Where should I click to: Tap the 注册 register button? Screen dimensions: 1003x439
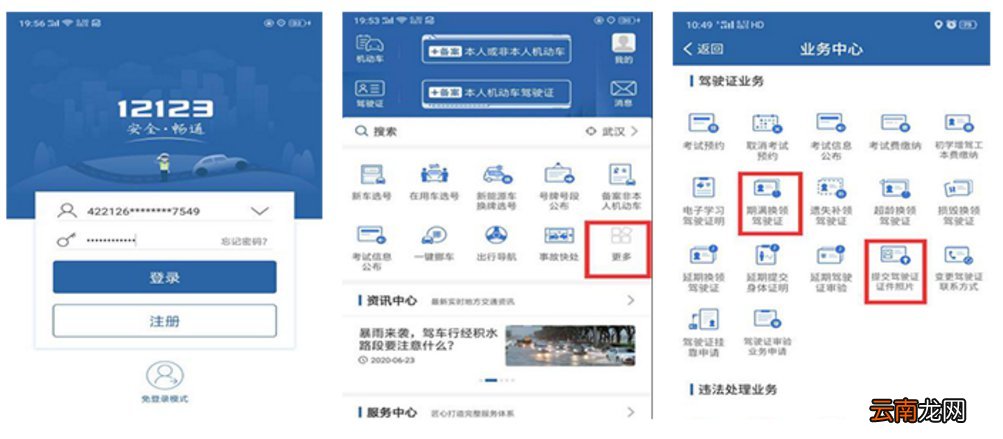click(164, 321)
